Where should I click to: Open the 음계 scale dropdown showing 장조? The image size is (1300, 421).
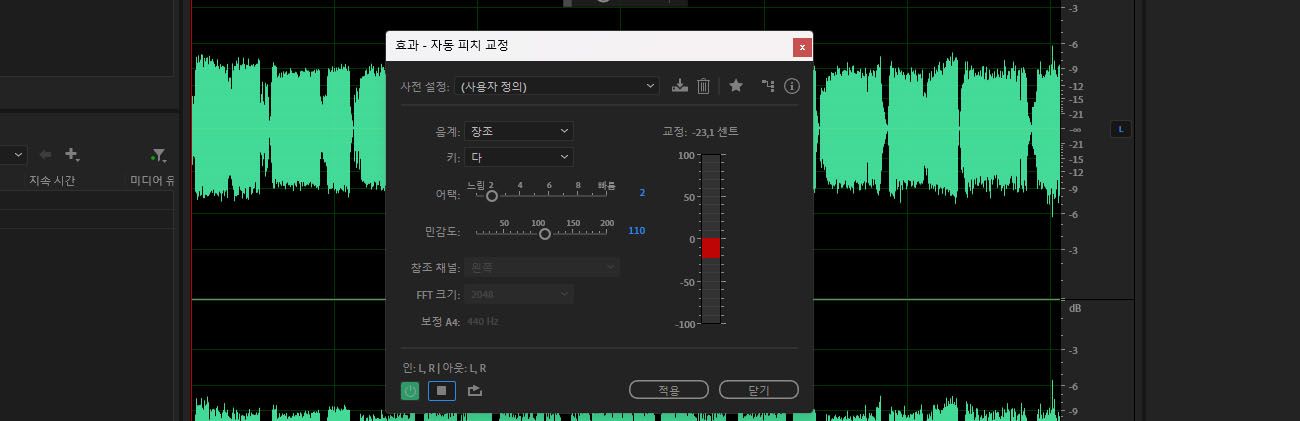[x=519, y=131]
